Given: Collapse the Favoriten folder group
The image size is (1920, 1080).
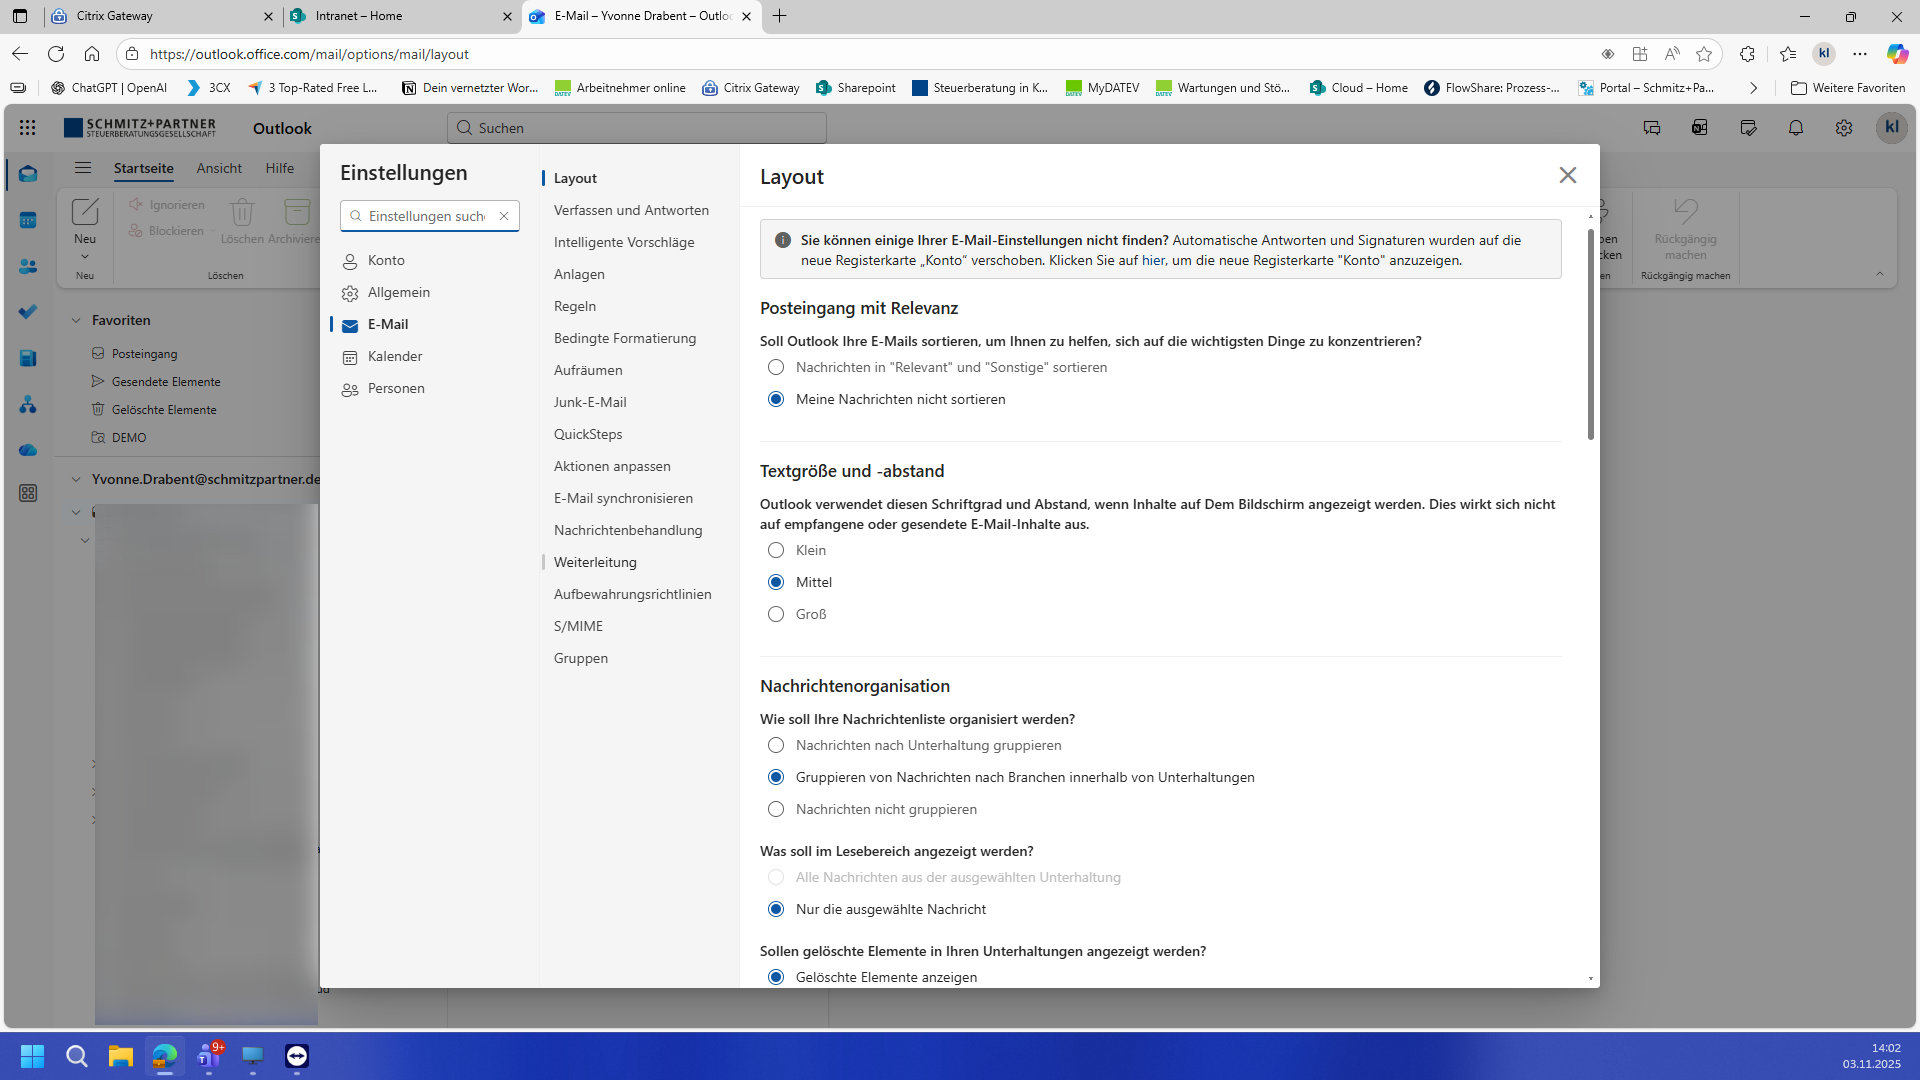Looking at the screenshot, I should pos(76,320).
